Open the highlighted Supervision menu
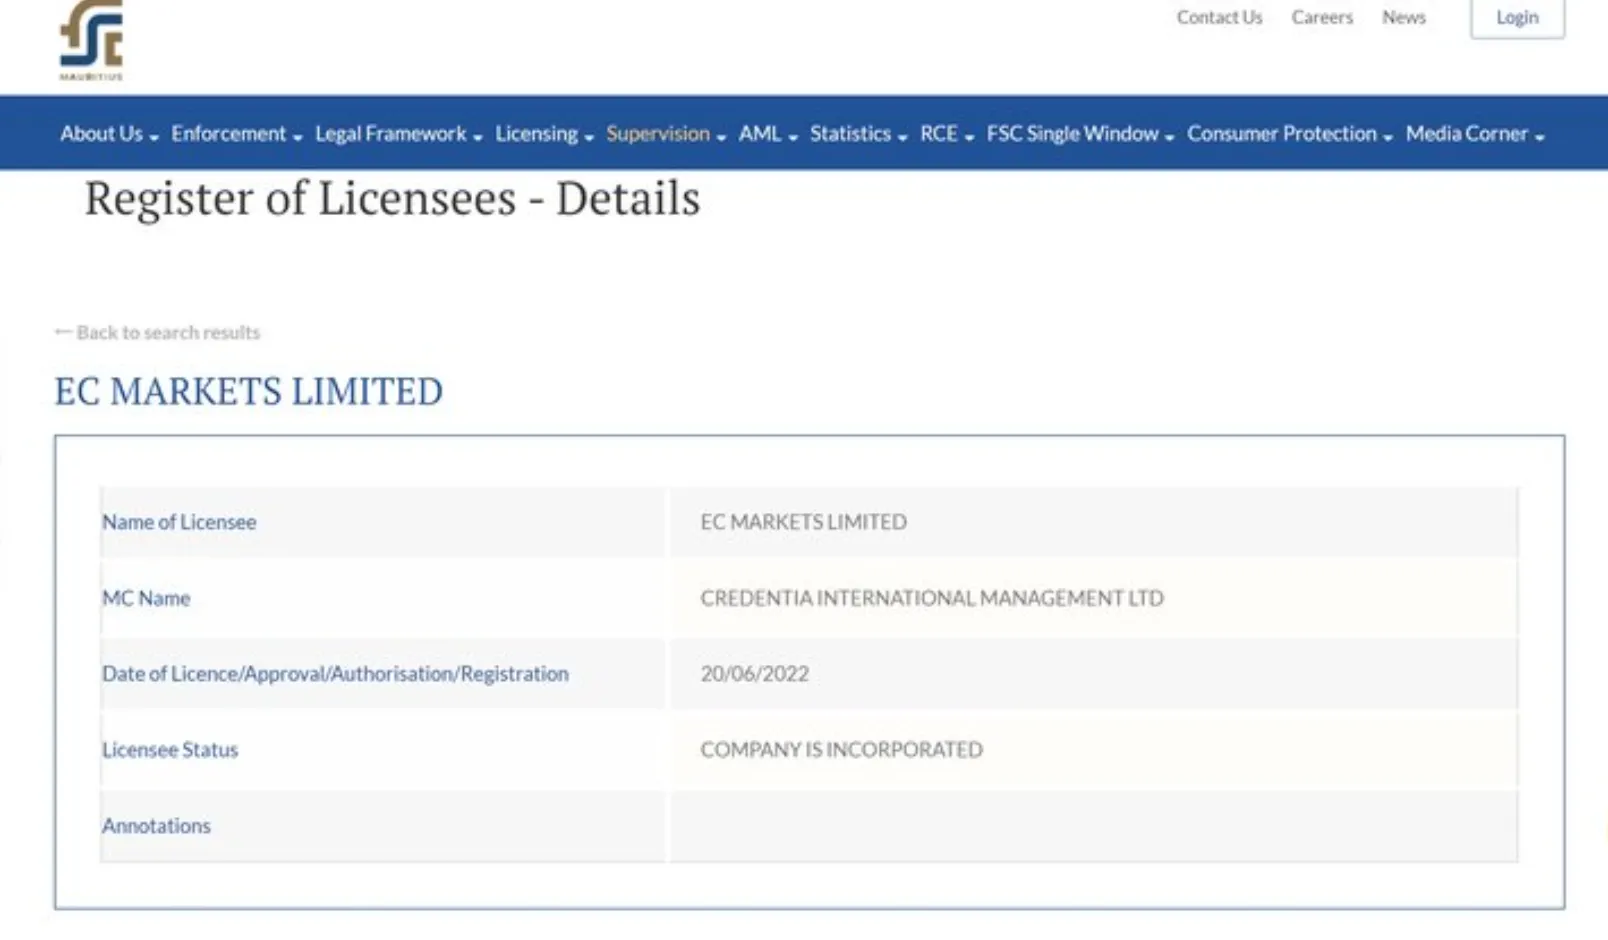The height and width of the screenshot is (940, 1608). click(x=665, y=134)
